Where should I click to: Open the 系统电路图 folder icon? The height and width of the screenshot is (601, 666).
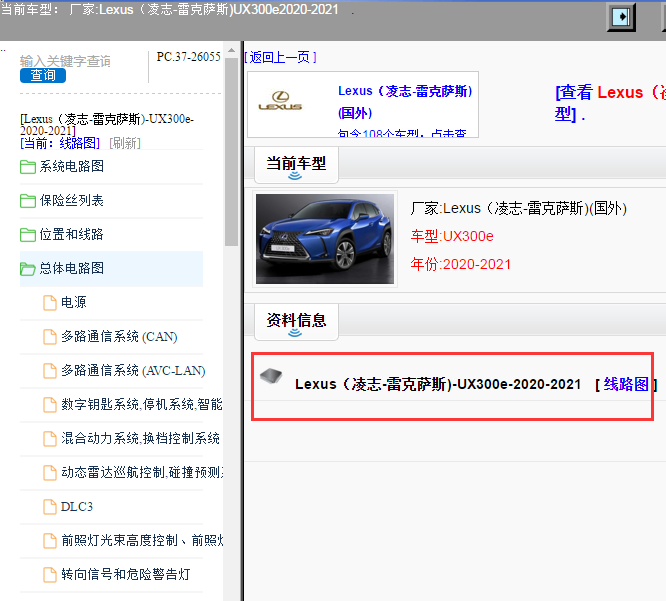[28, 166]
